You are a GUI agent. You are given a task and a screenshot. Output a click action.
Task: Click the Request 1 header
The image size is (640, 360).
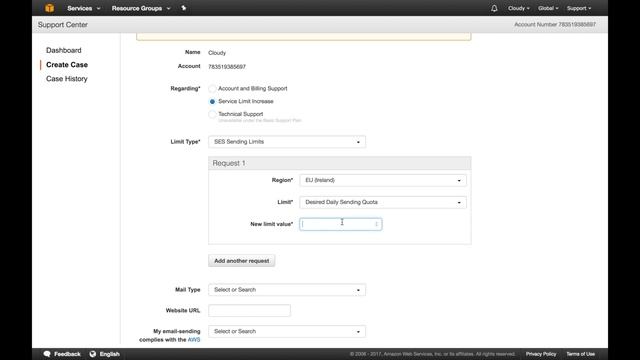pos(340,163)
